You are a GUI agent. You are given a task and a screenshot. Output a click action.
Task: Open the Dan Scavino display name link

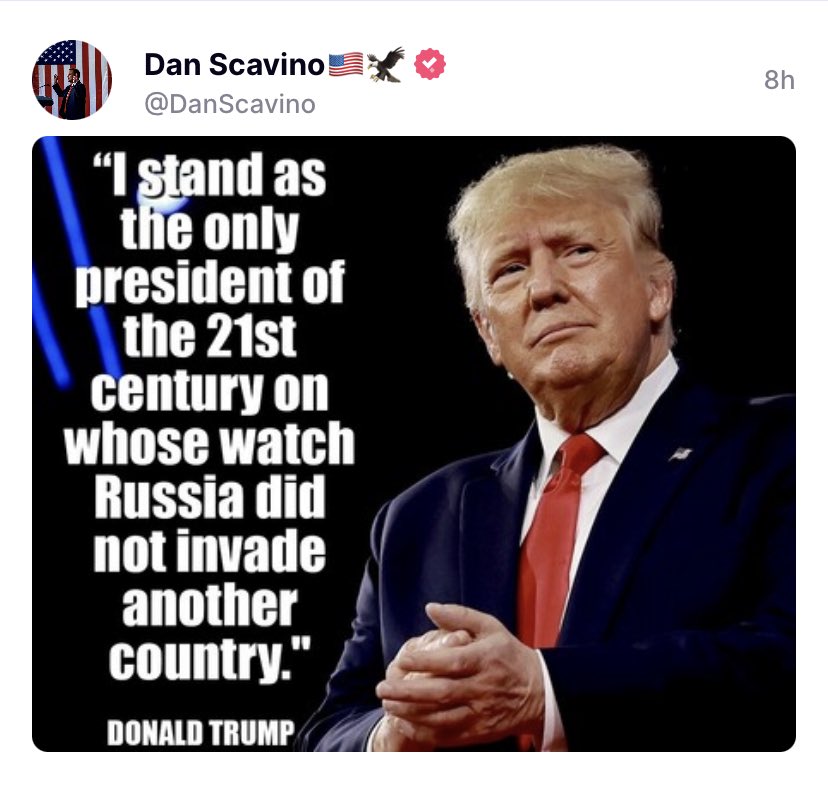234,65
